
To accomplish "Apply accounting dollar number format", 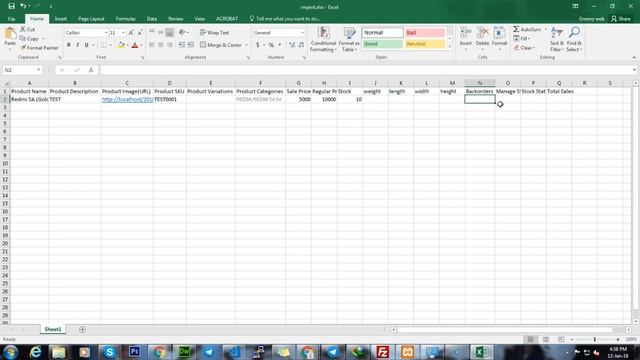I will point(258,45).
